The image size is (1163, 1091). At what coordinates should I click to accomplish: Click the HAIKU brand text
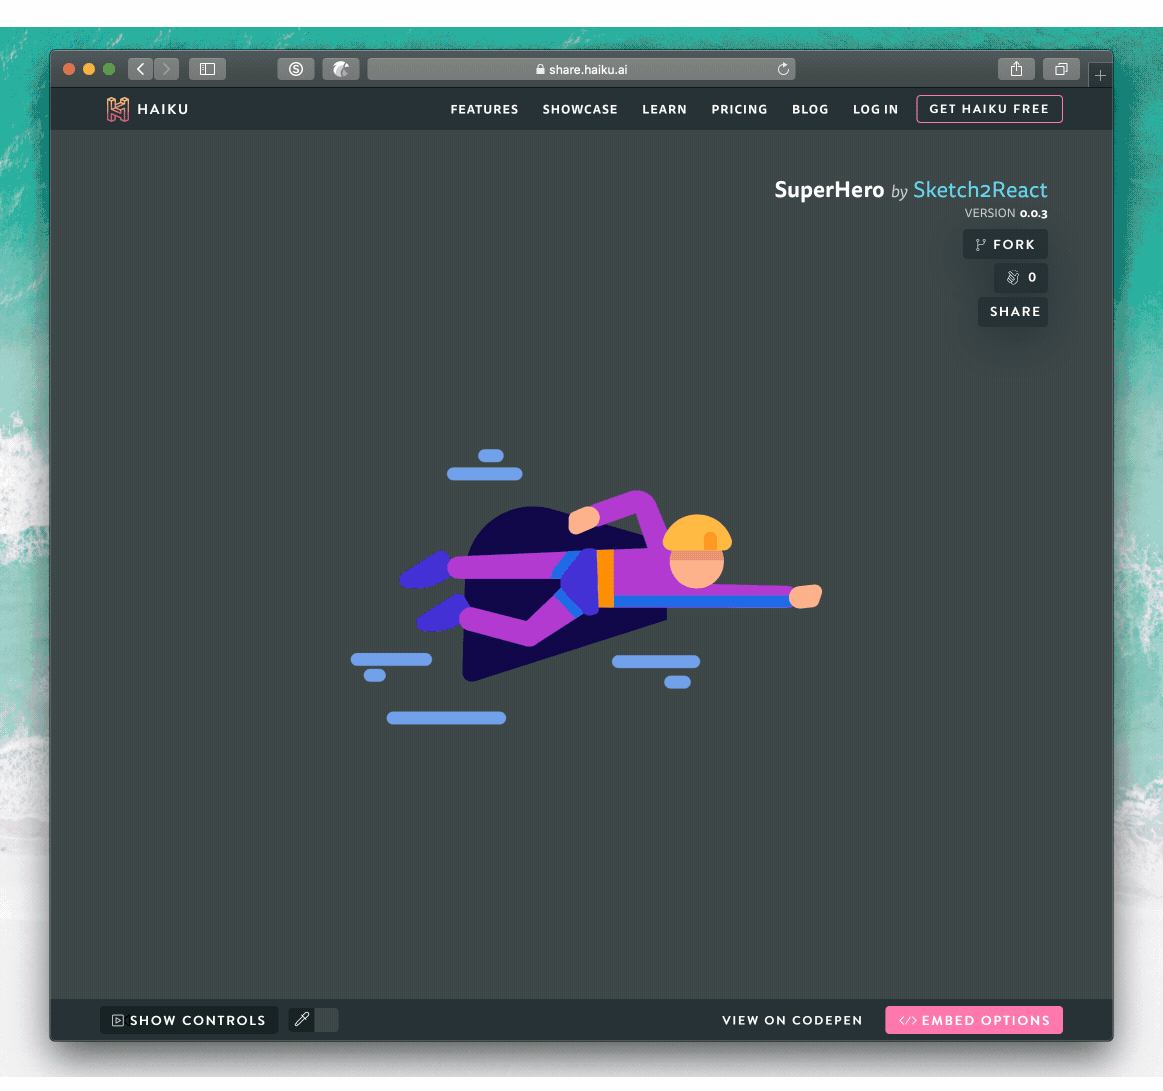click(x=163, y=109)
